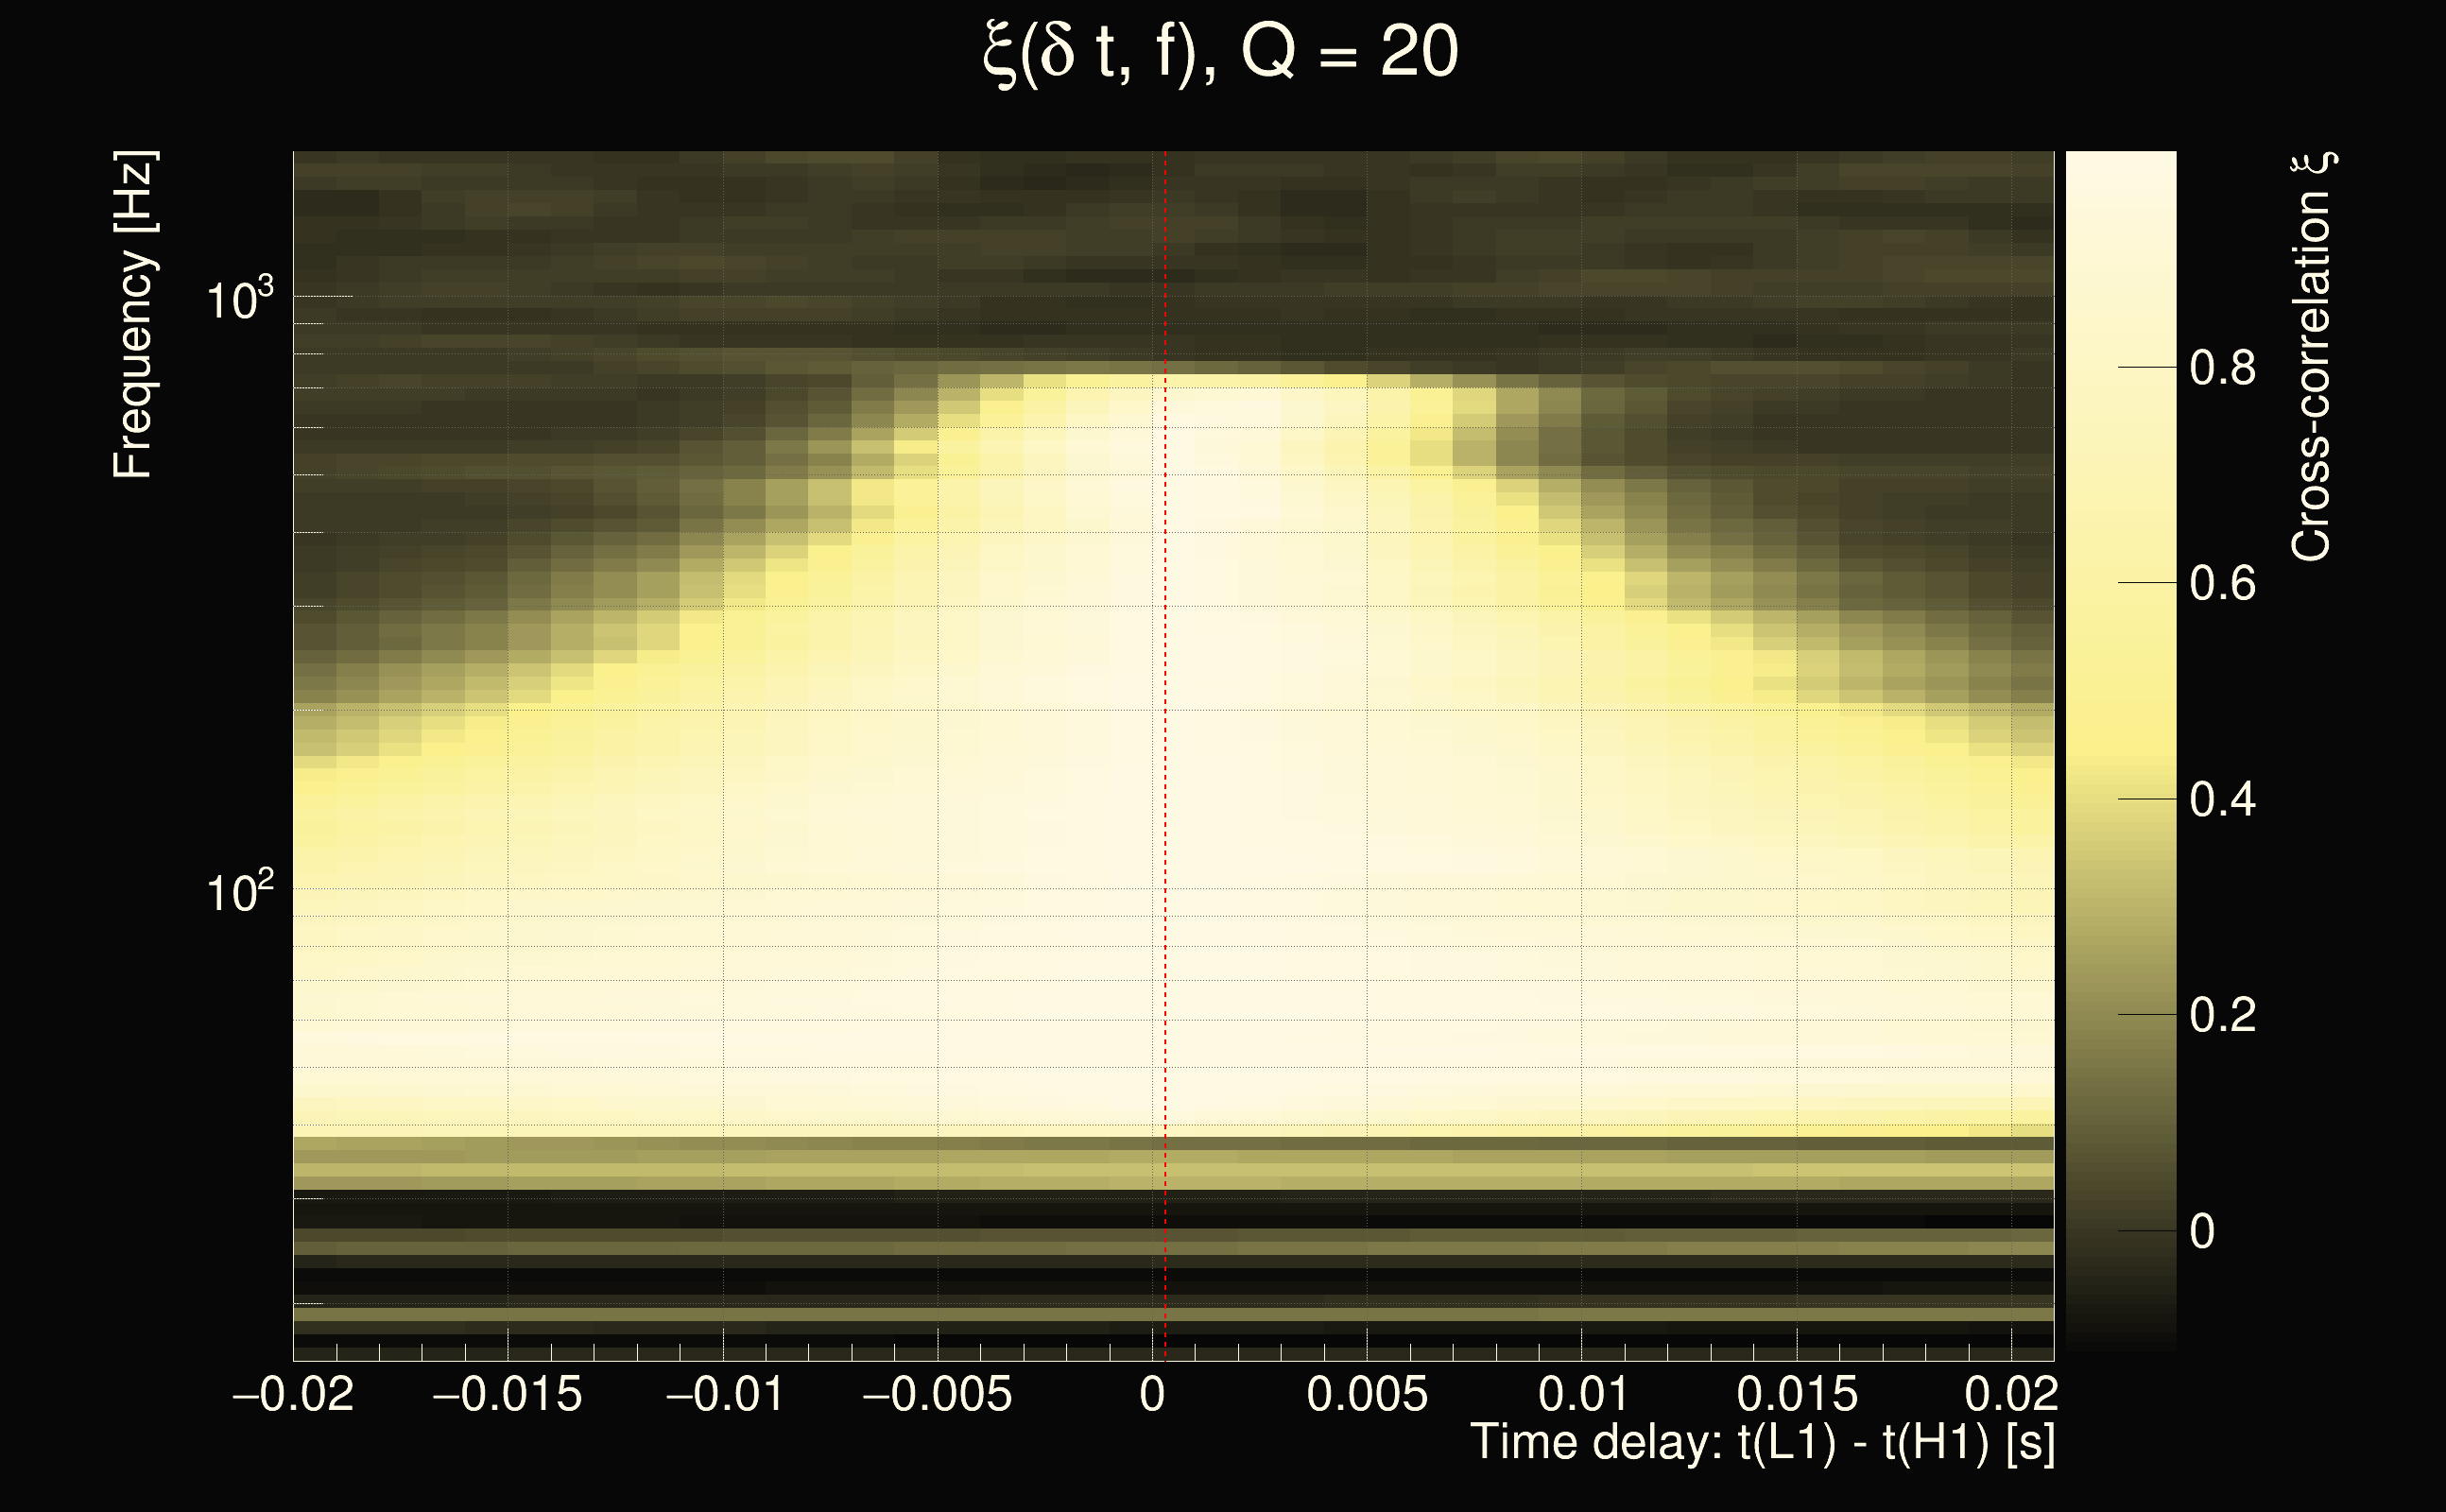Click the −0.01 time delay tick label
This screenshot has width=2446, height=1512.
[724, 1394]
